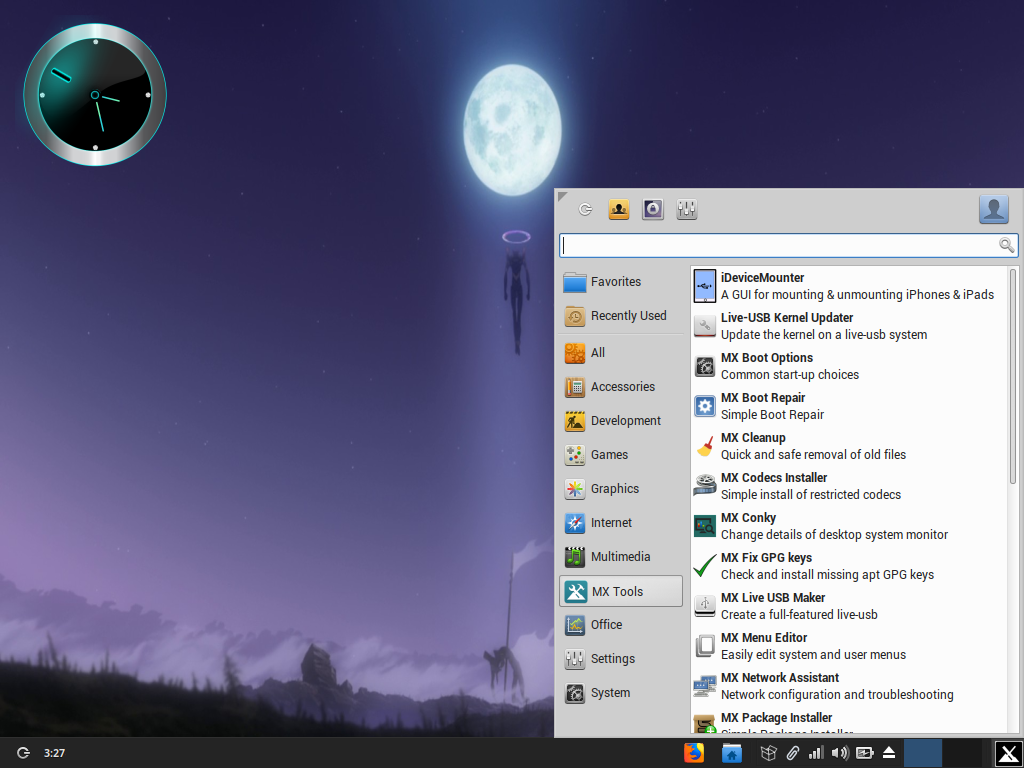Click the panel logout icon beside the clock

23,753
